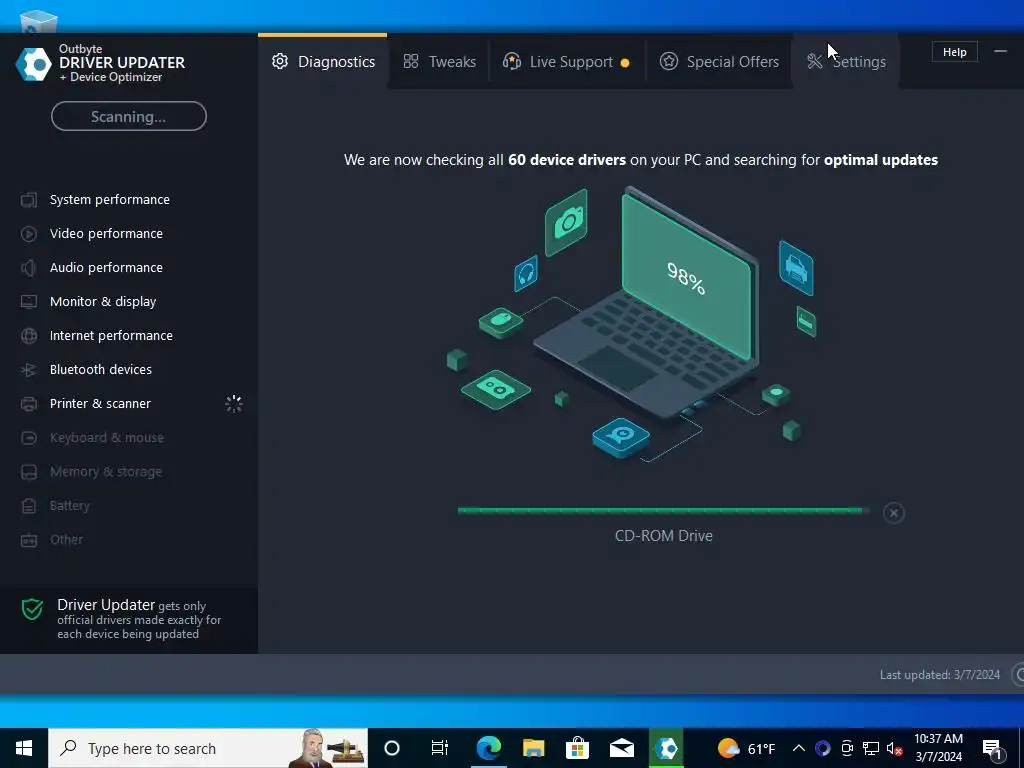Screen dimensions: 1024x768
Task: Click the Memory & storage drive icon
Action: coord(29,472)
